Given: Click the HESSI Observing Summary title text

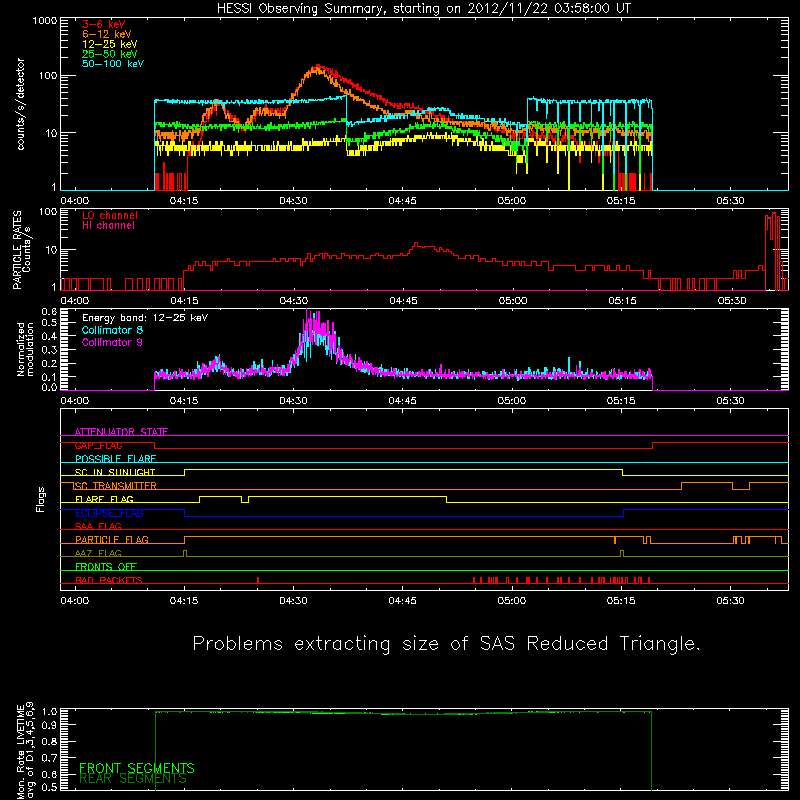Looking at the screenshot, I should point(423,9).
